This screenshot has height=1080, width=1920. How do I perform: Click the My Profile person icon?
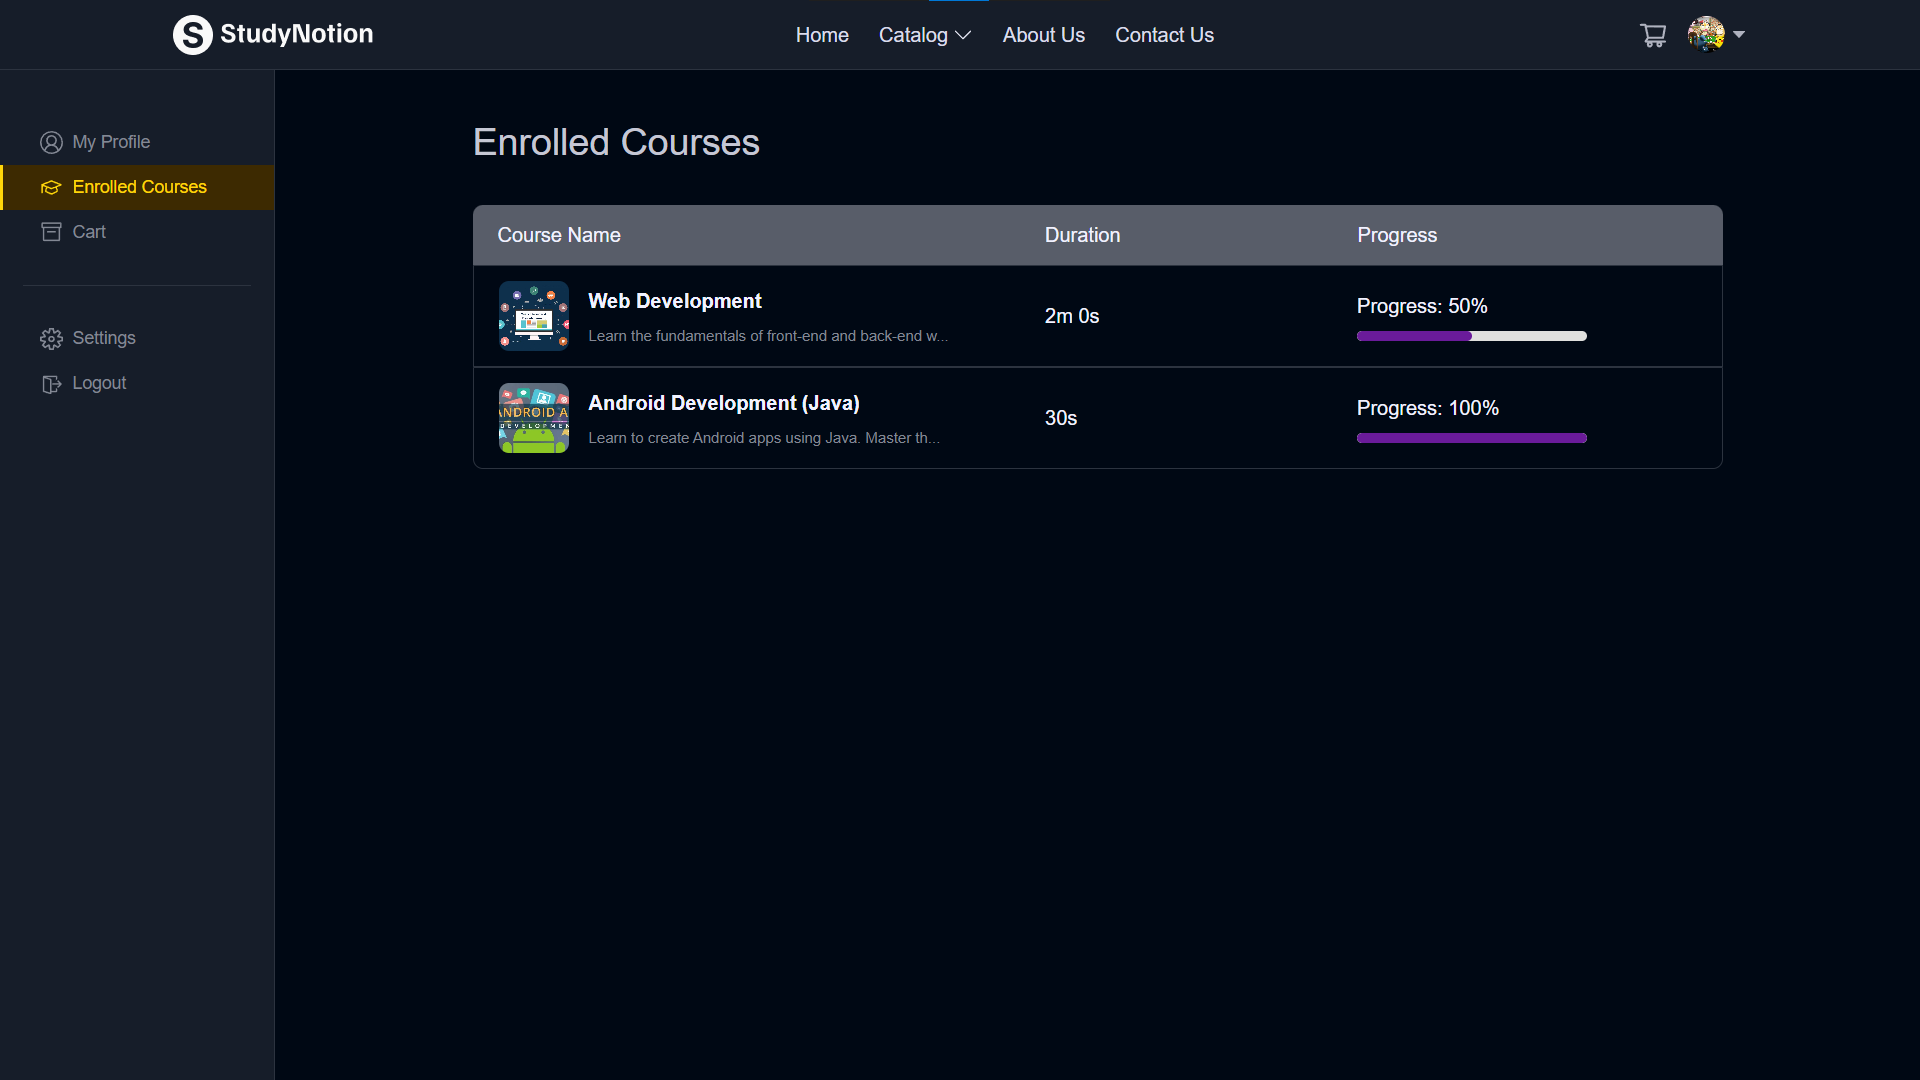tap(51, 143)
